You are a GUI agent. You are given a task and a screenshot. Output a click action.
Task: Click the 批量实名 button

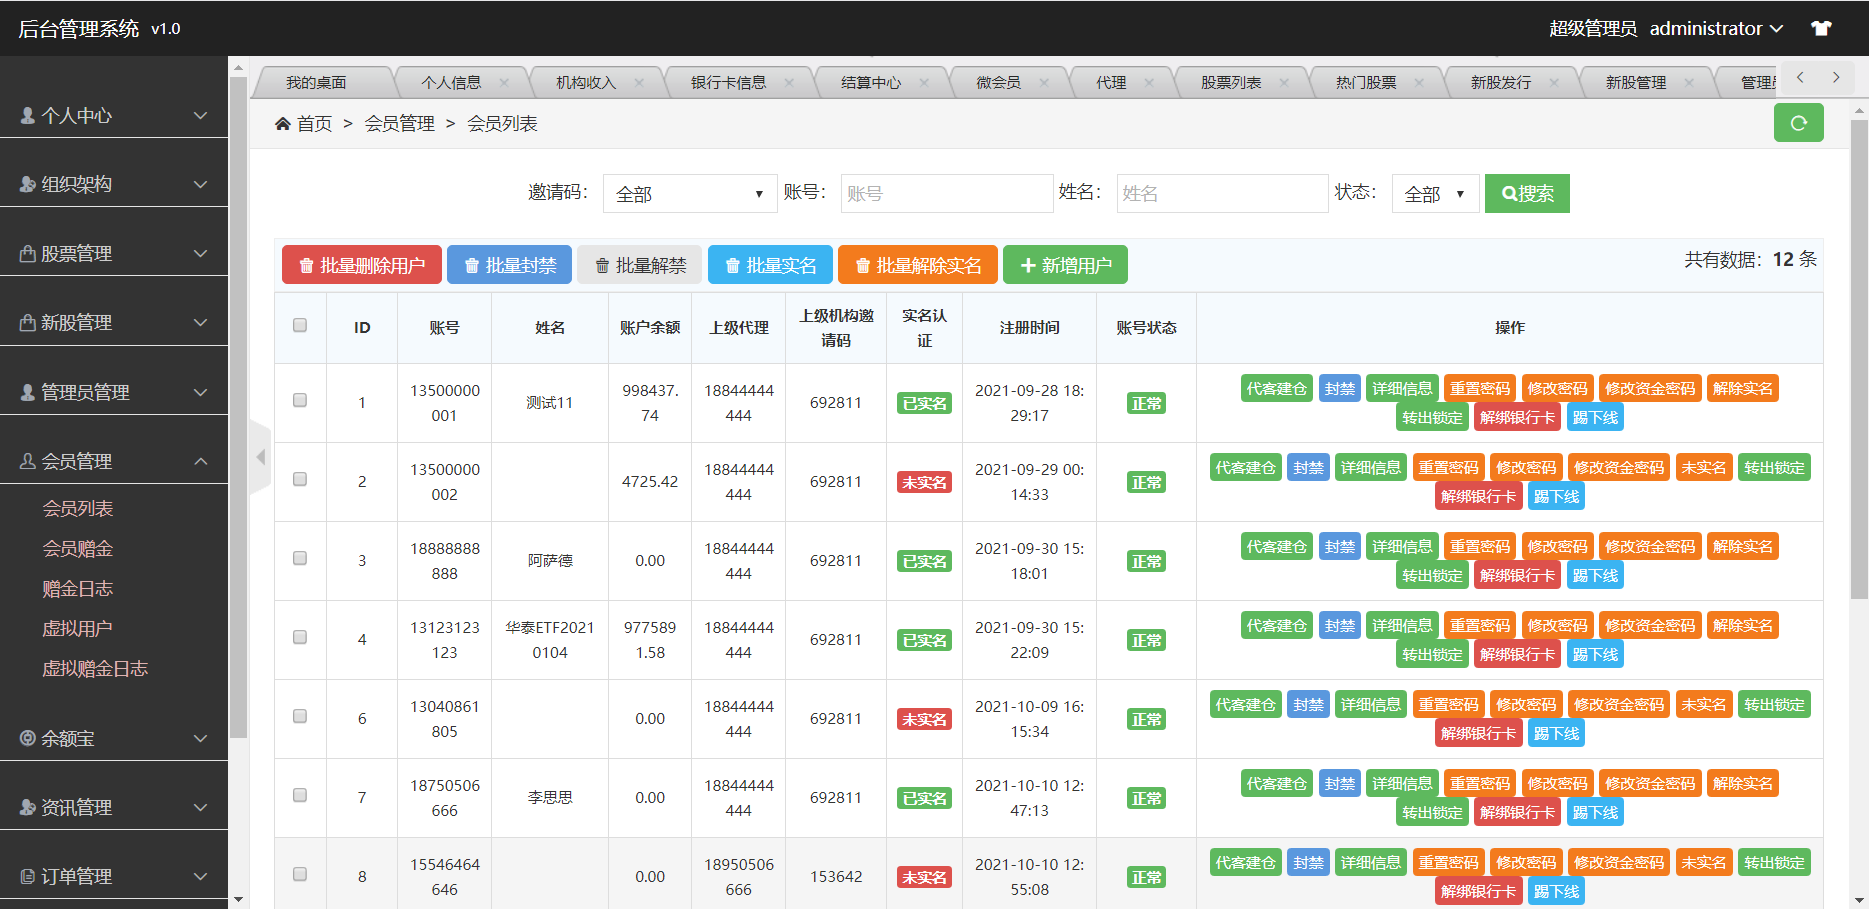tap(770, 264)
